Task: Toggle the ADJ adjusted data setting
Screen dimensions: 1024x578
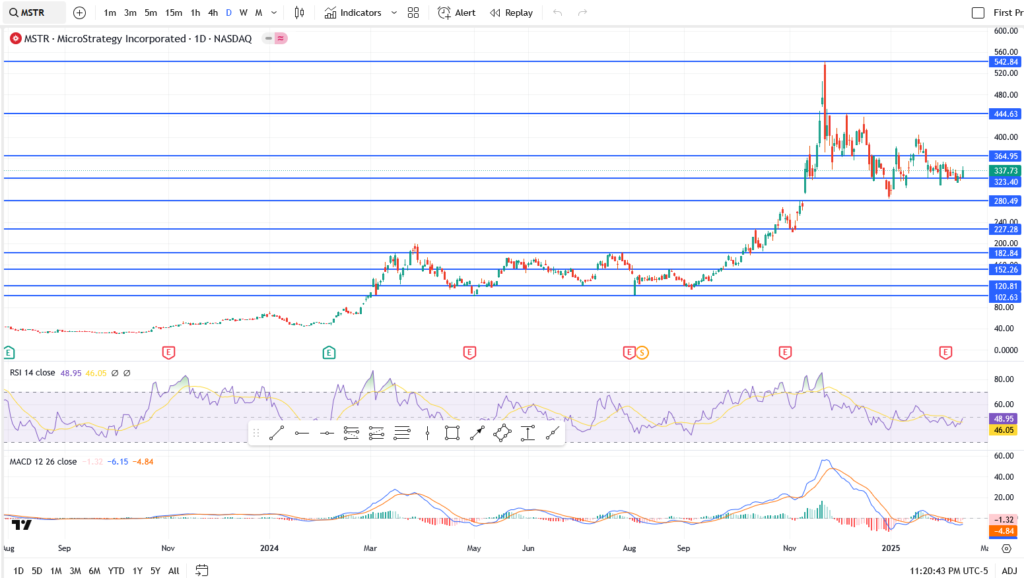Action: click(x=1009, y=570)
